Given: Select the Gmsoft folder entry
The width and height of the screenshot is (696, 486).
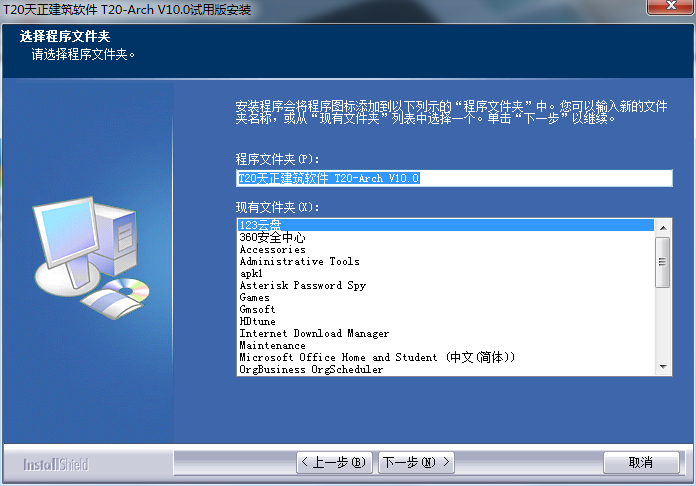Looking at the screenshot, I should point(446,309).
